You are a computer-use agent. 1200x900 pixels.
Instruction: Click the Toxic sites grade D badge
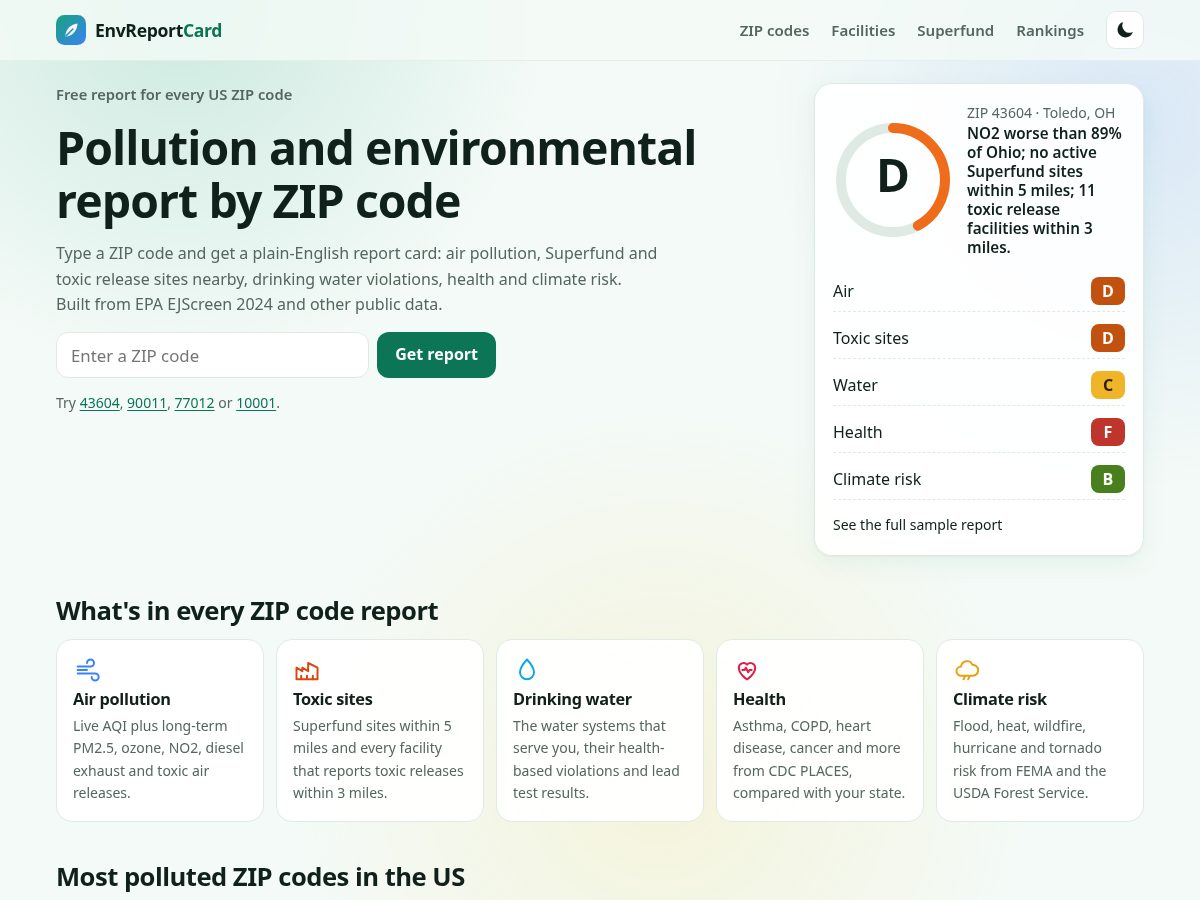[x=1108, y=338]
